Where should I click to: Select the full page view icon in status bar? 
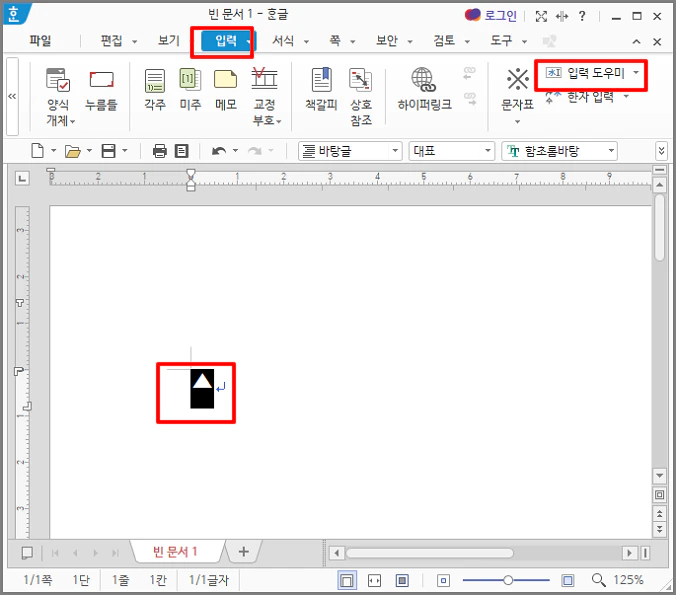[x=402, y=581]
